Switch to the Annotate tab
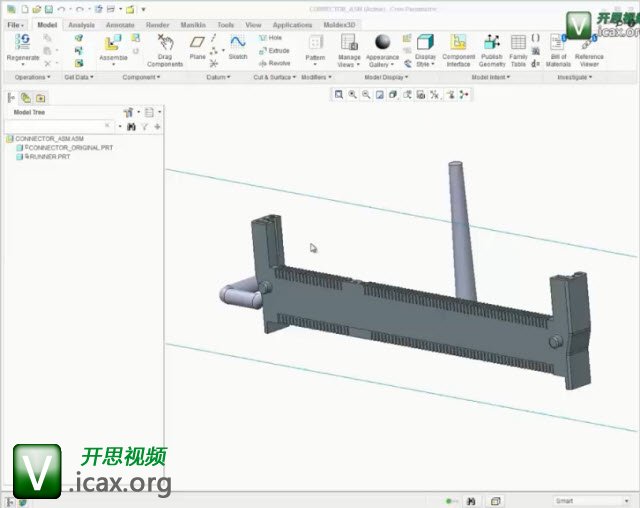 [x=120, y=25]
